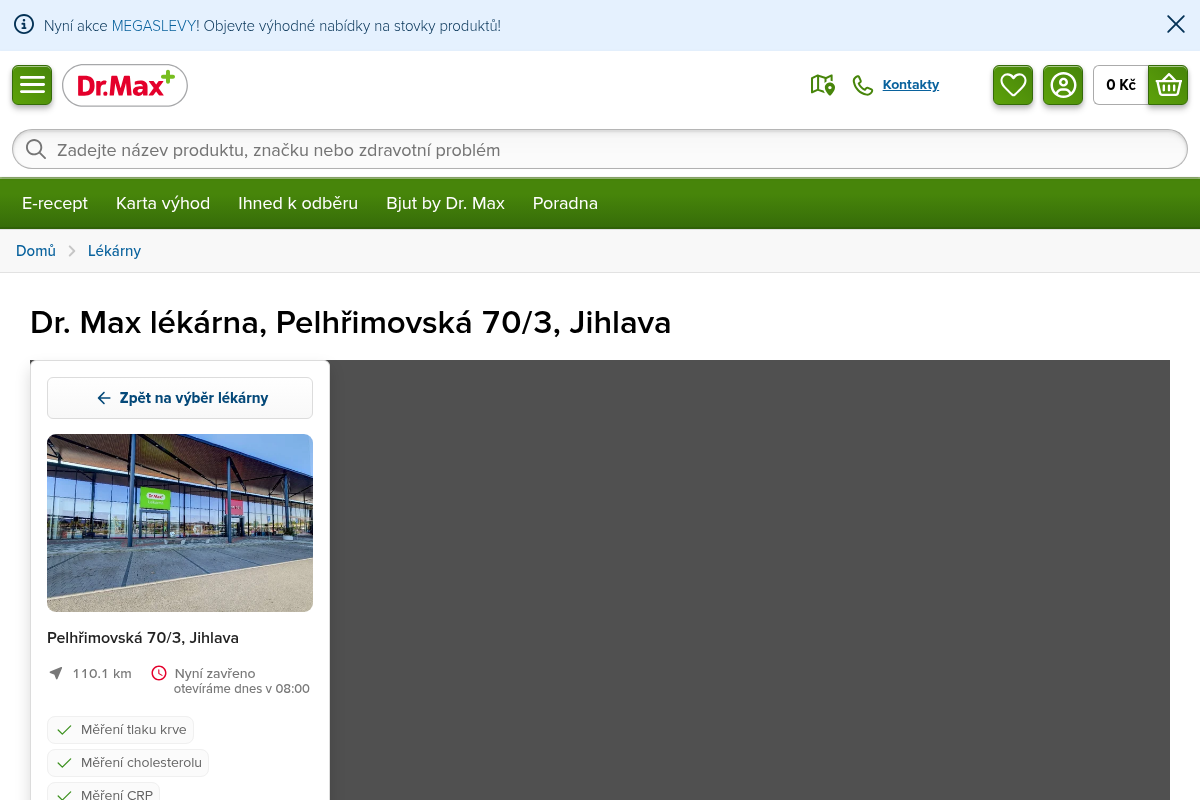Click the MEGASLEVY link in the banner
1200x800 pixels.
point(155,25)
